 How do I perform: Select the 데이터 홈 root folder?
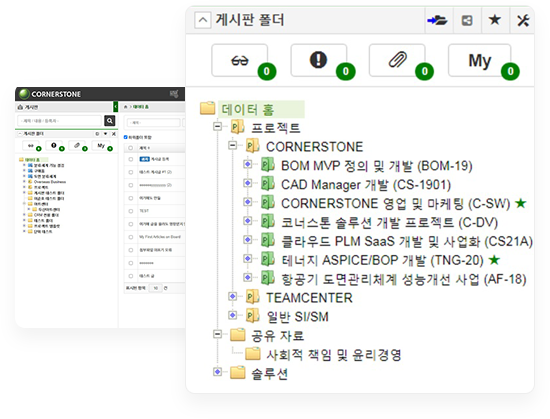(x=247, y=109)
